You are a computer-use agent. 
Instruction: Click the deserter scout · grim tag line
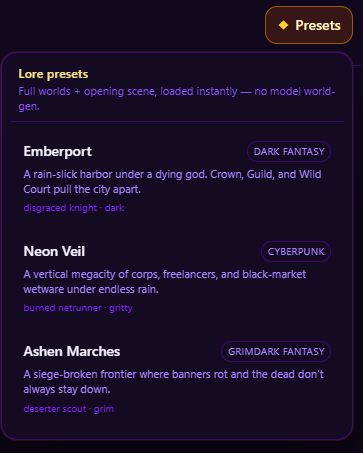click(69, 409)
